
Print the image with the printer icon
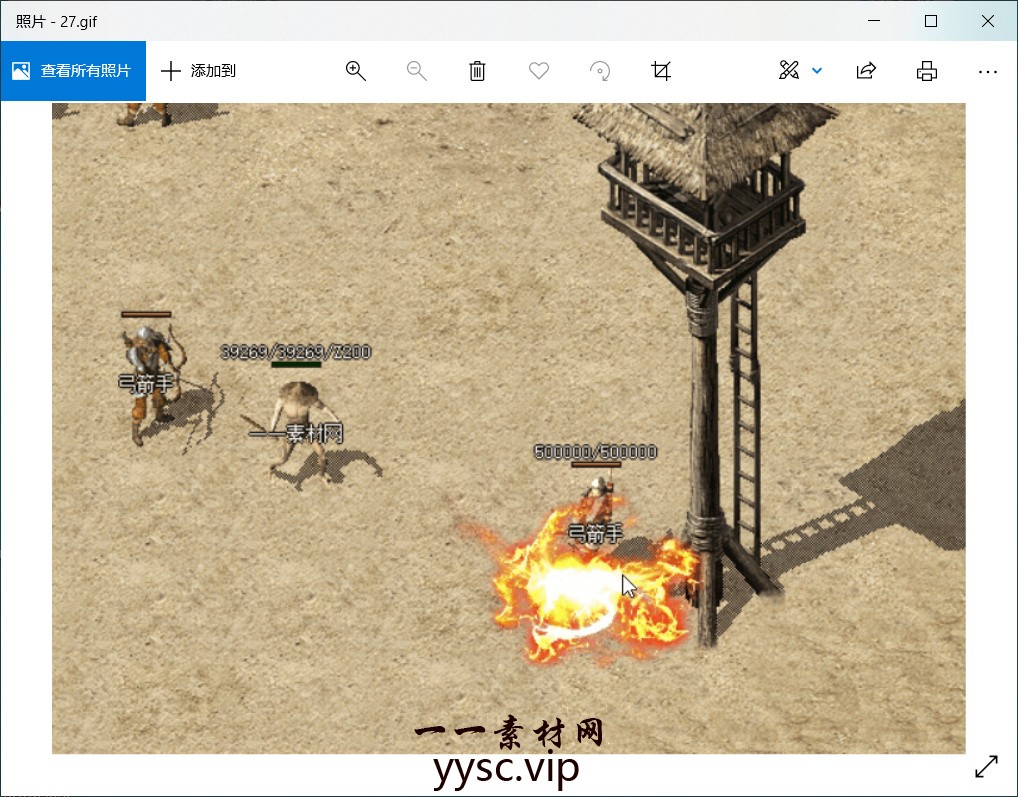(x=926, y=71)
